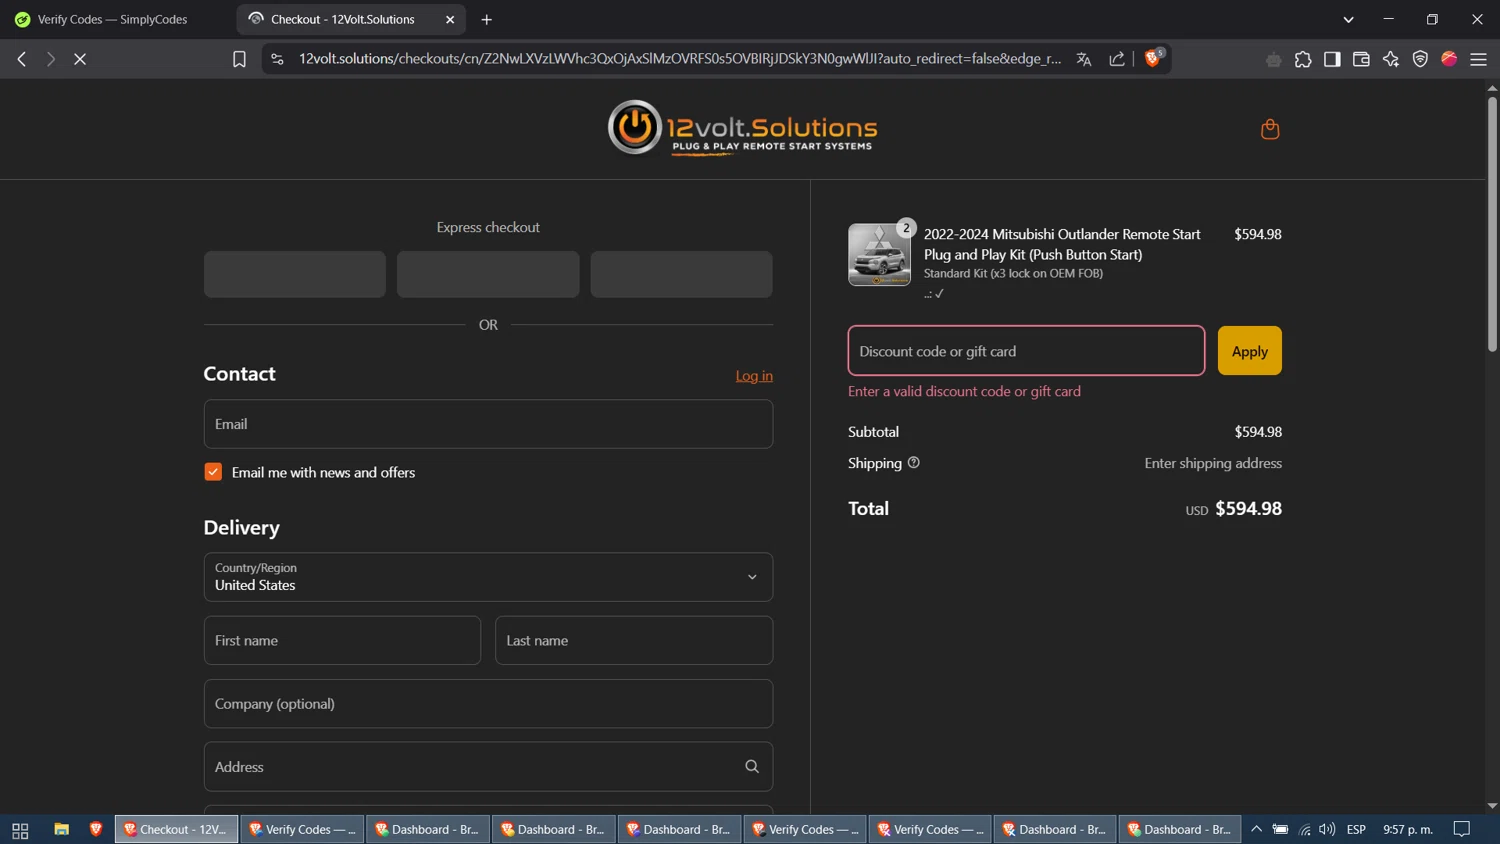Toggle the browser sidebar panel icon
This screenshot has height=844, width=1500.
pyautogui.click(x=1332, y=60)
